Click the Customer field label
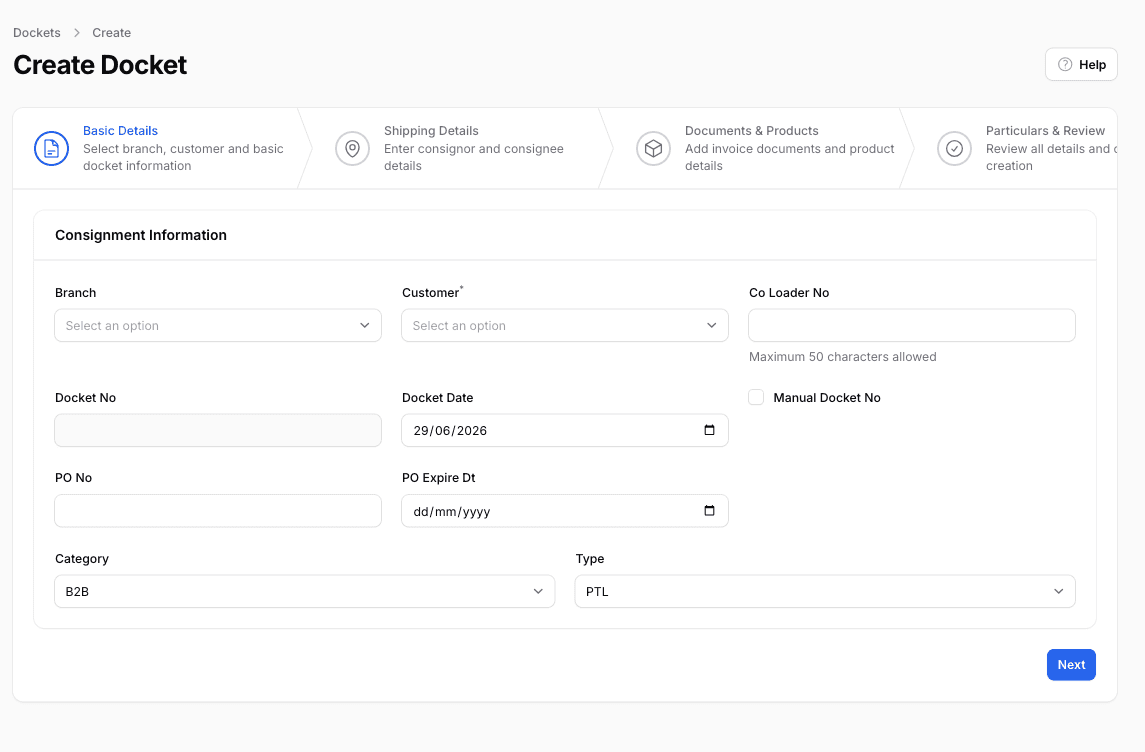1145x752 pixels. pos(430,293)
